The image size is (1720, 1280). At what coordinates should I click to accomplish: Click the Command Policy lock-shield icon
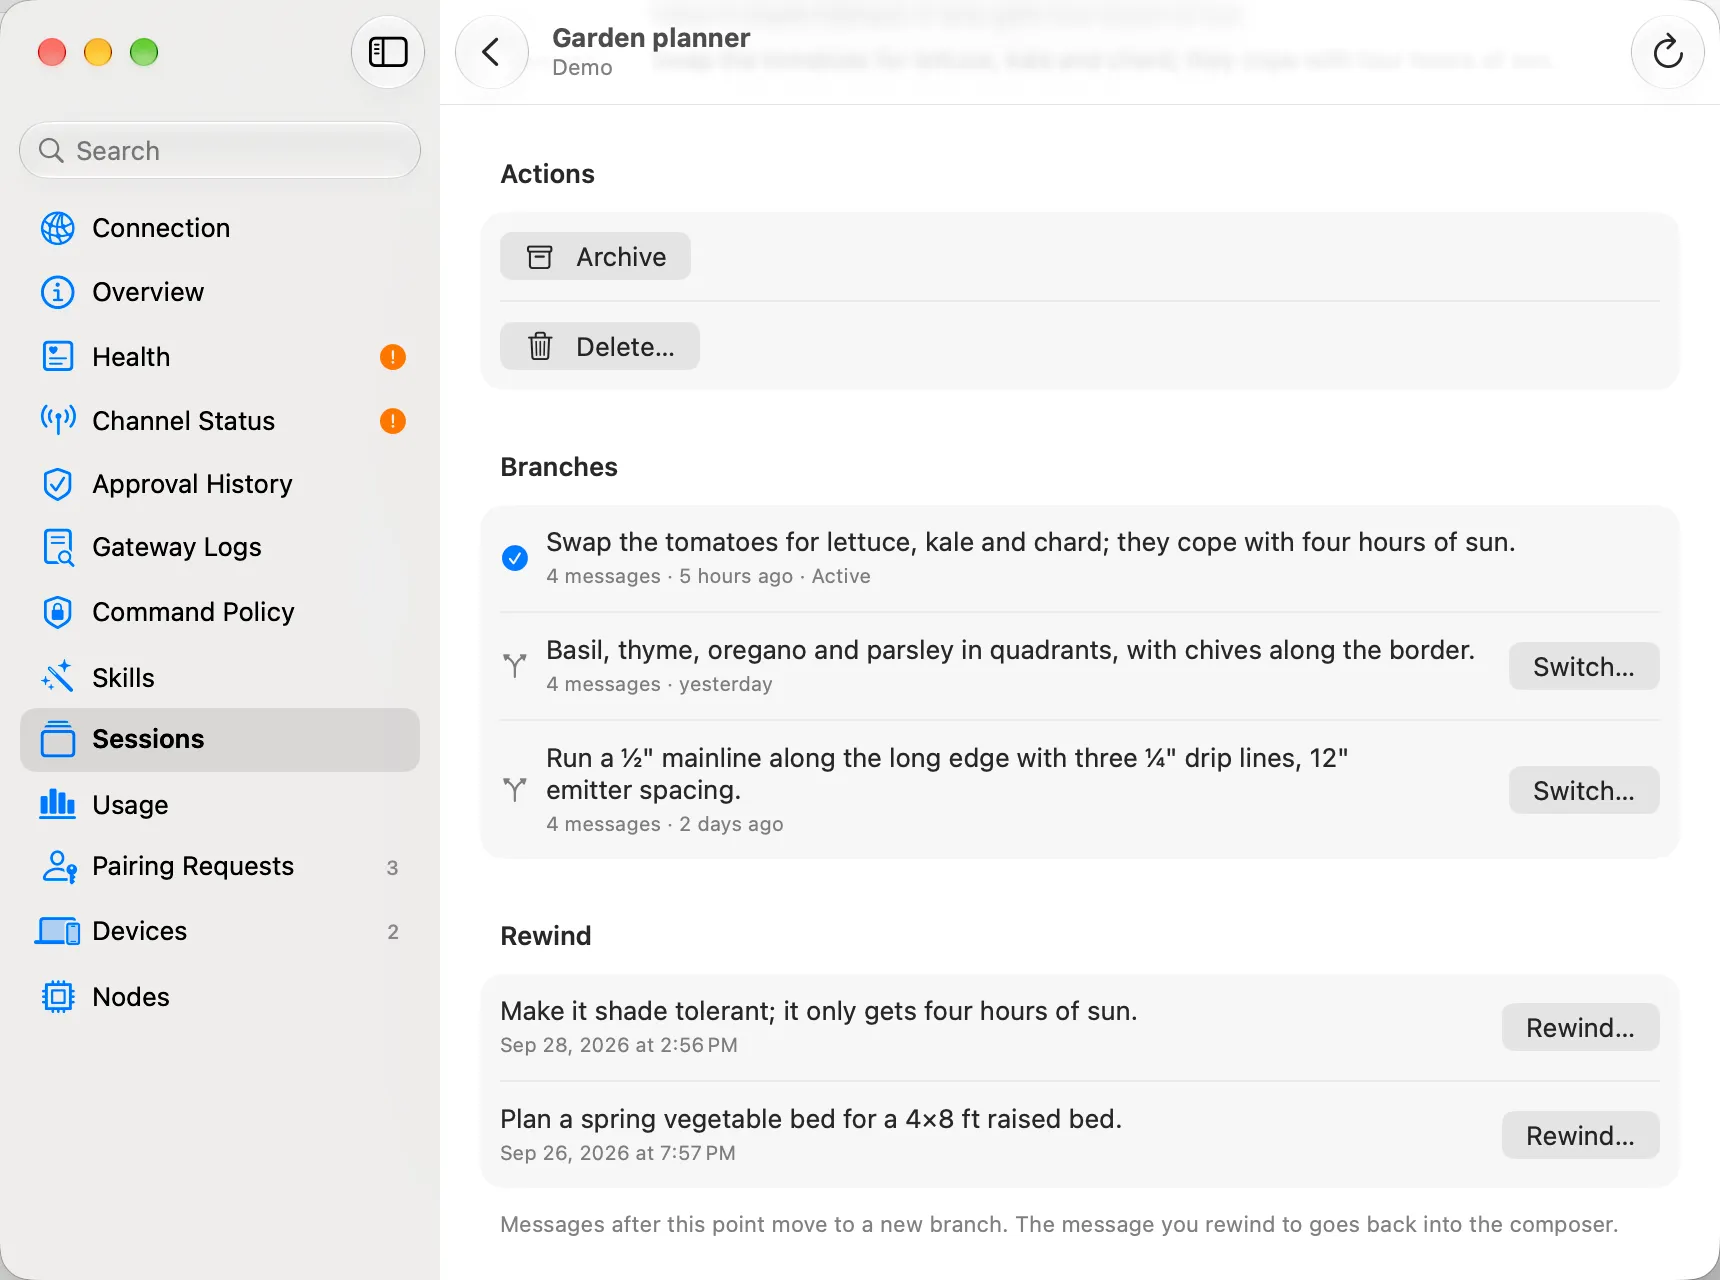coord(58,612)
